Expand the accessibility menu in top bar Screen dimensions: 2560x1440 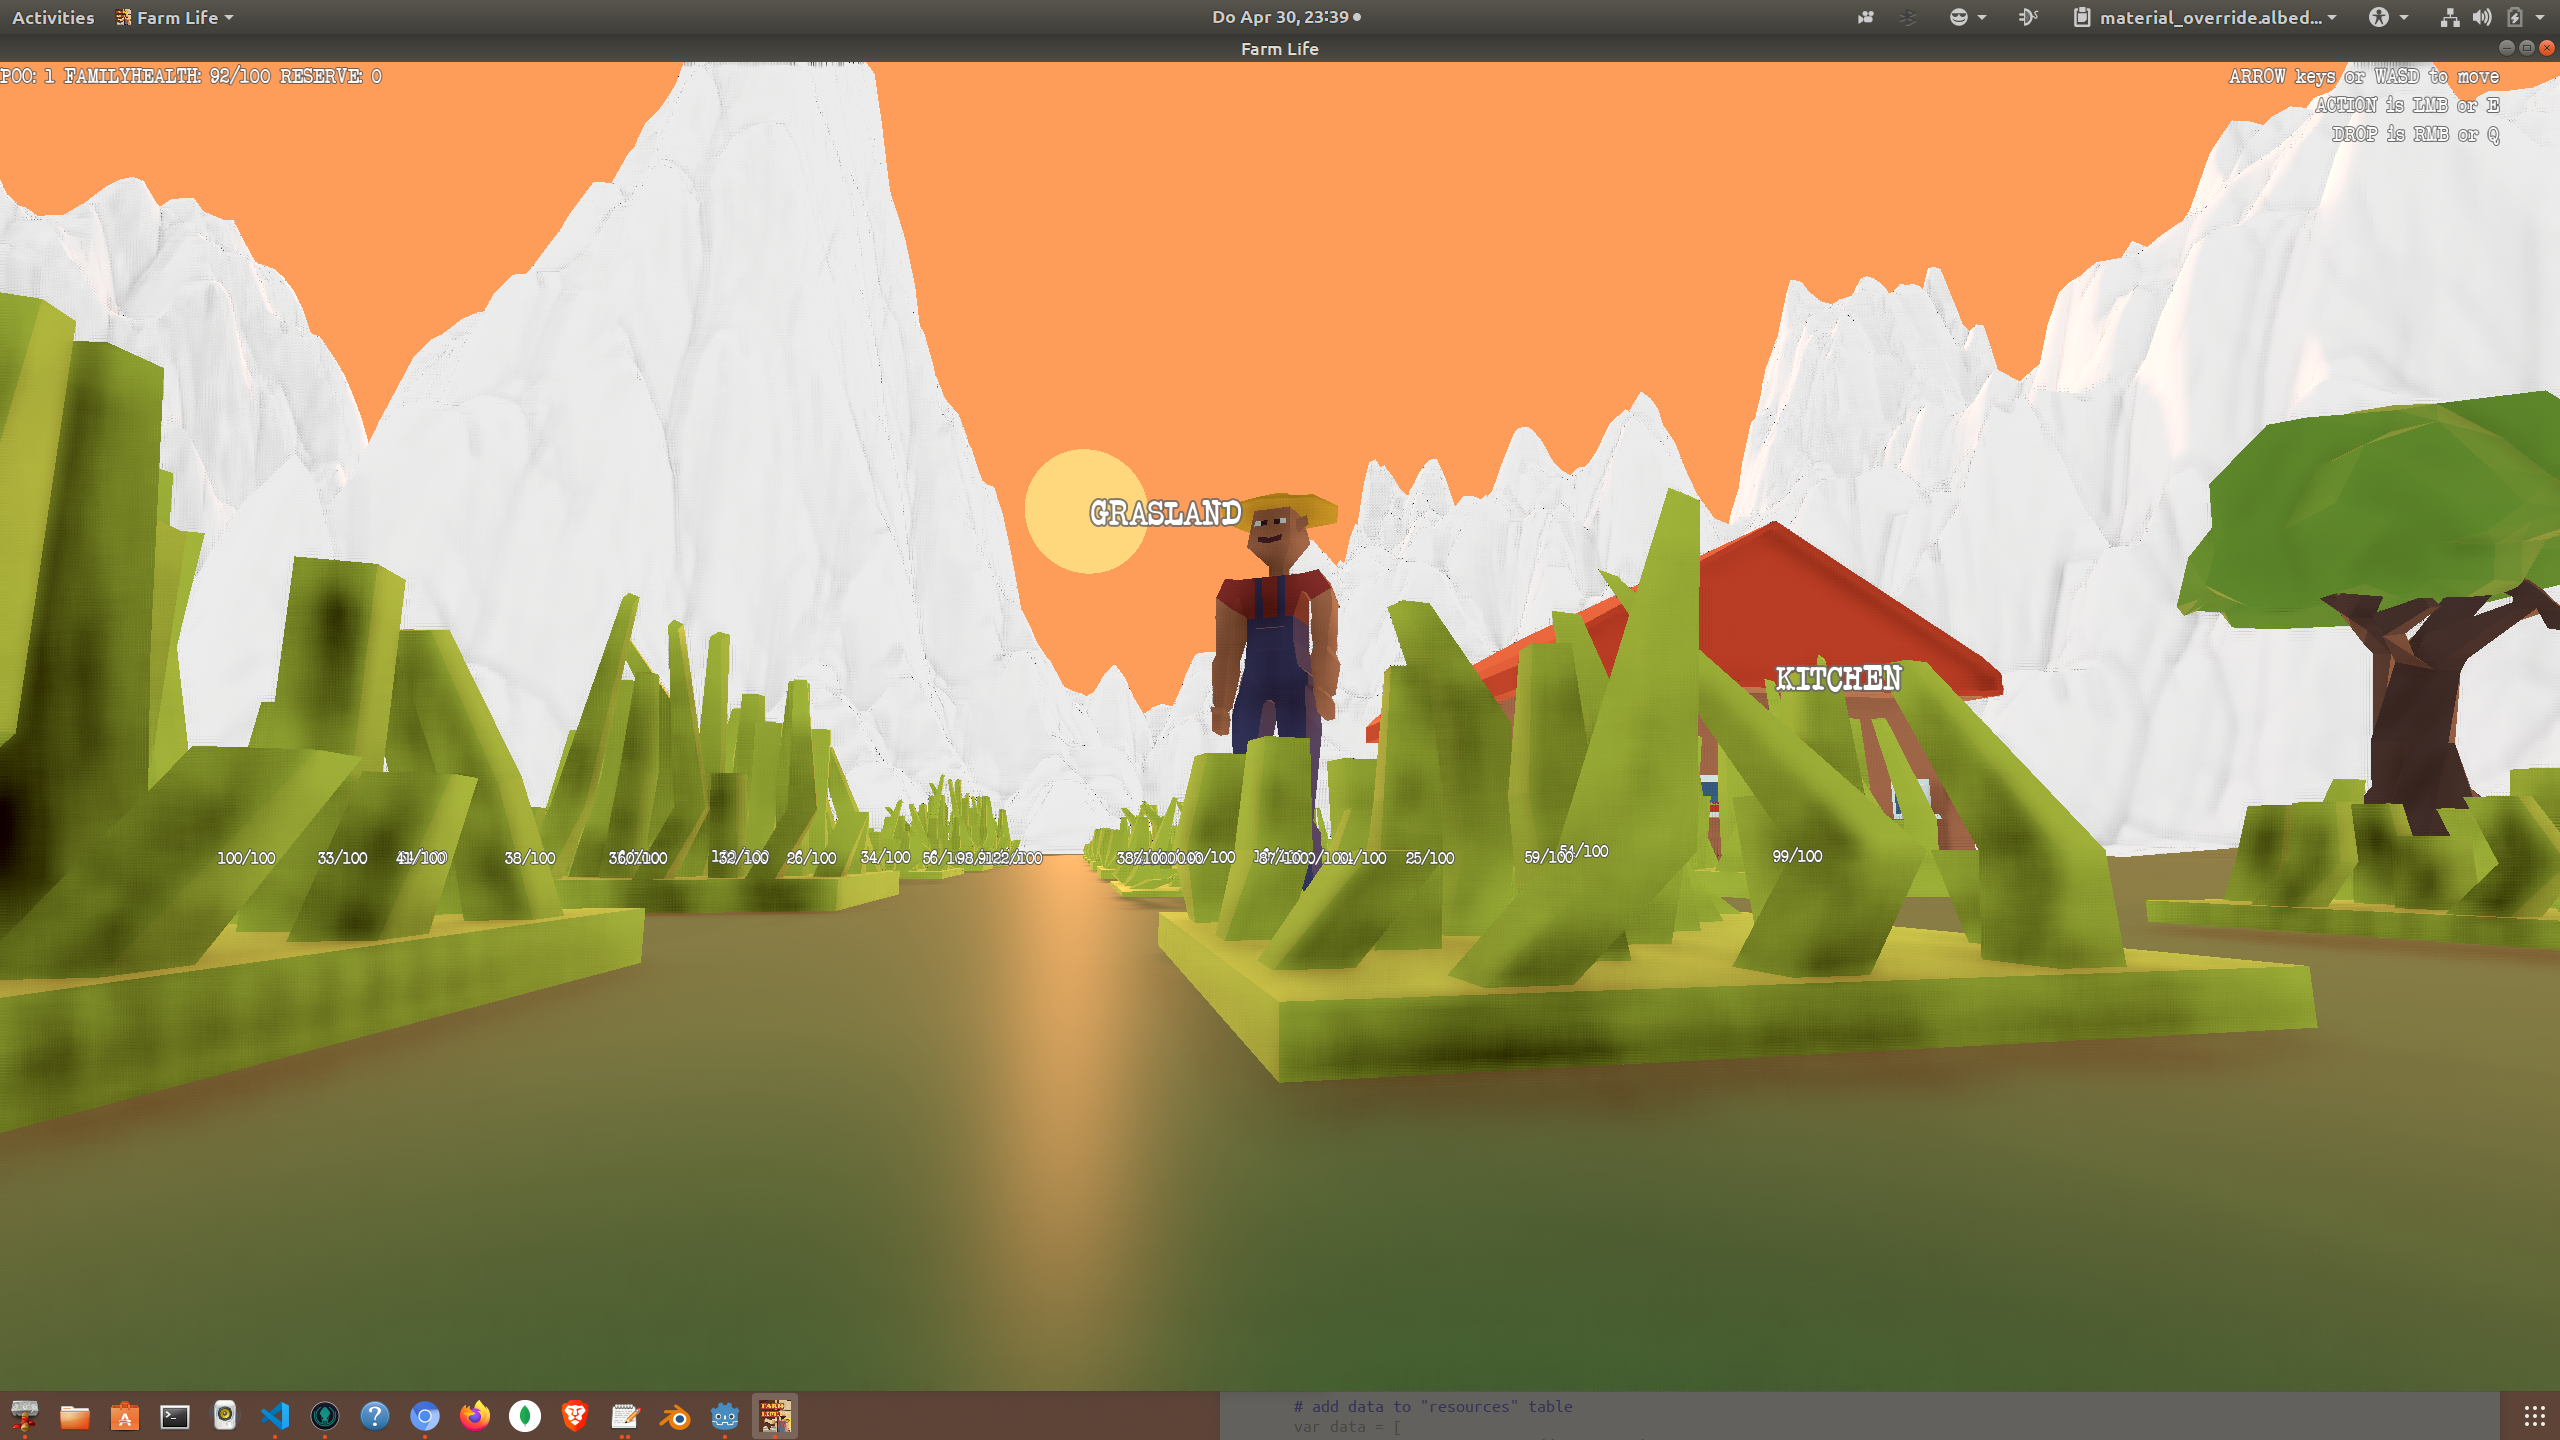[x=2387, y=17]
